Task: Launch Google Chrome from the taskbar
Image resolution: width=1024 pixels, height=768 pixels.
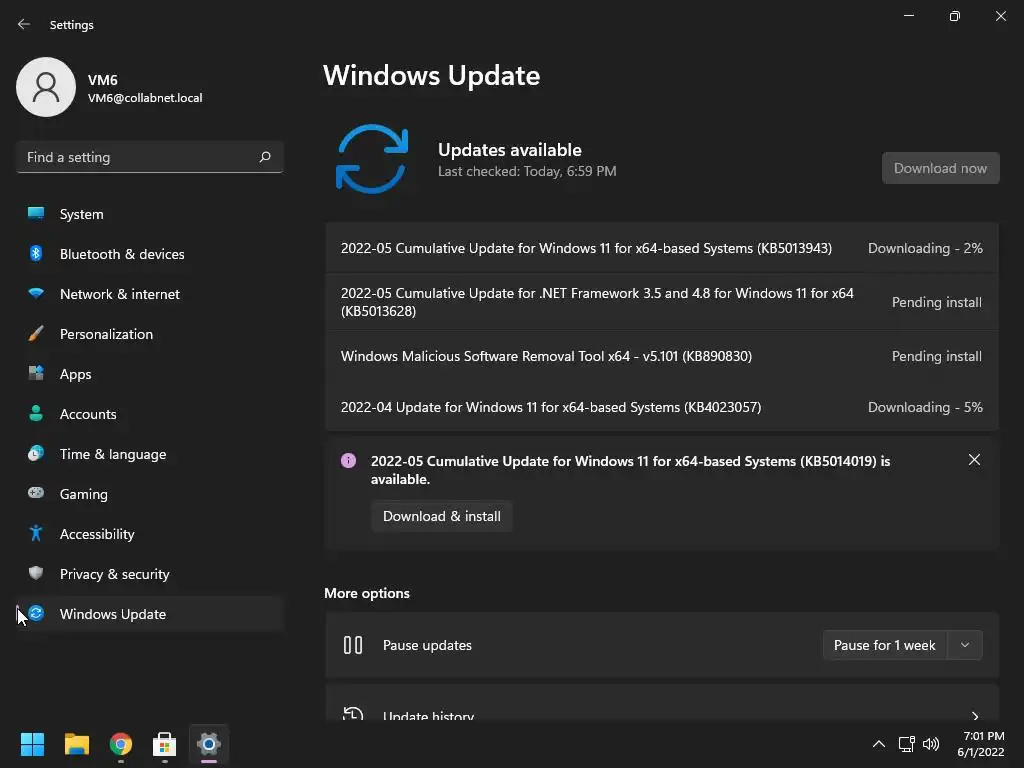Action: point(121,744)
